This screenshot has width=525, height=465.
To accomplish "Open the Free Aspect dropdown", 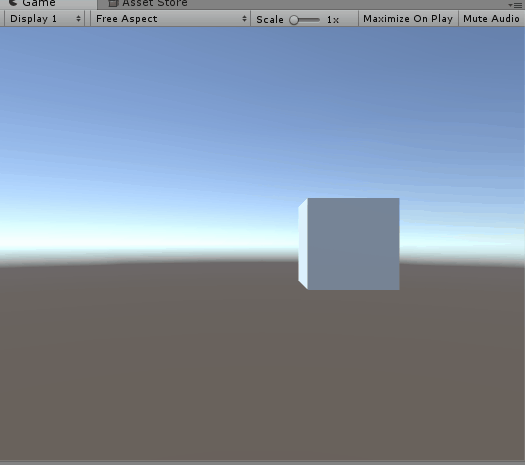I will (170, 18).
